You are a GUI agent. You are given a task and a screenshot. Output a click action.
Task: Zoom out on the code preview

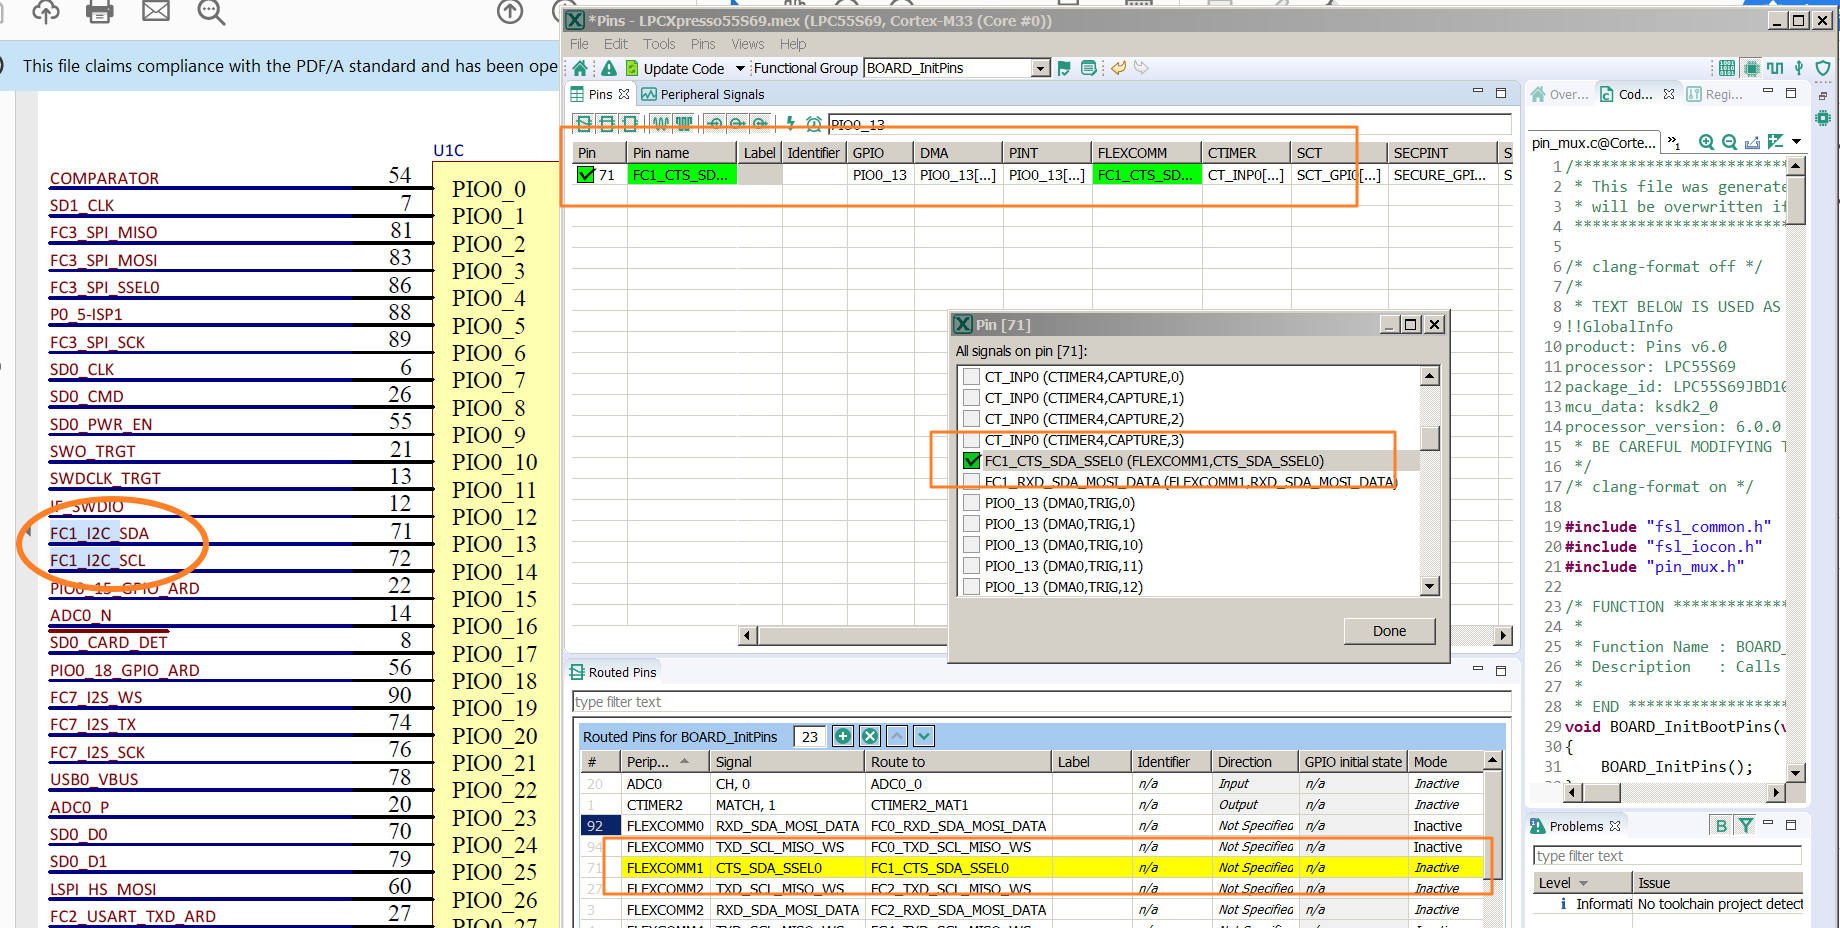point(1728,142)
